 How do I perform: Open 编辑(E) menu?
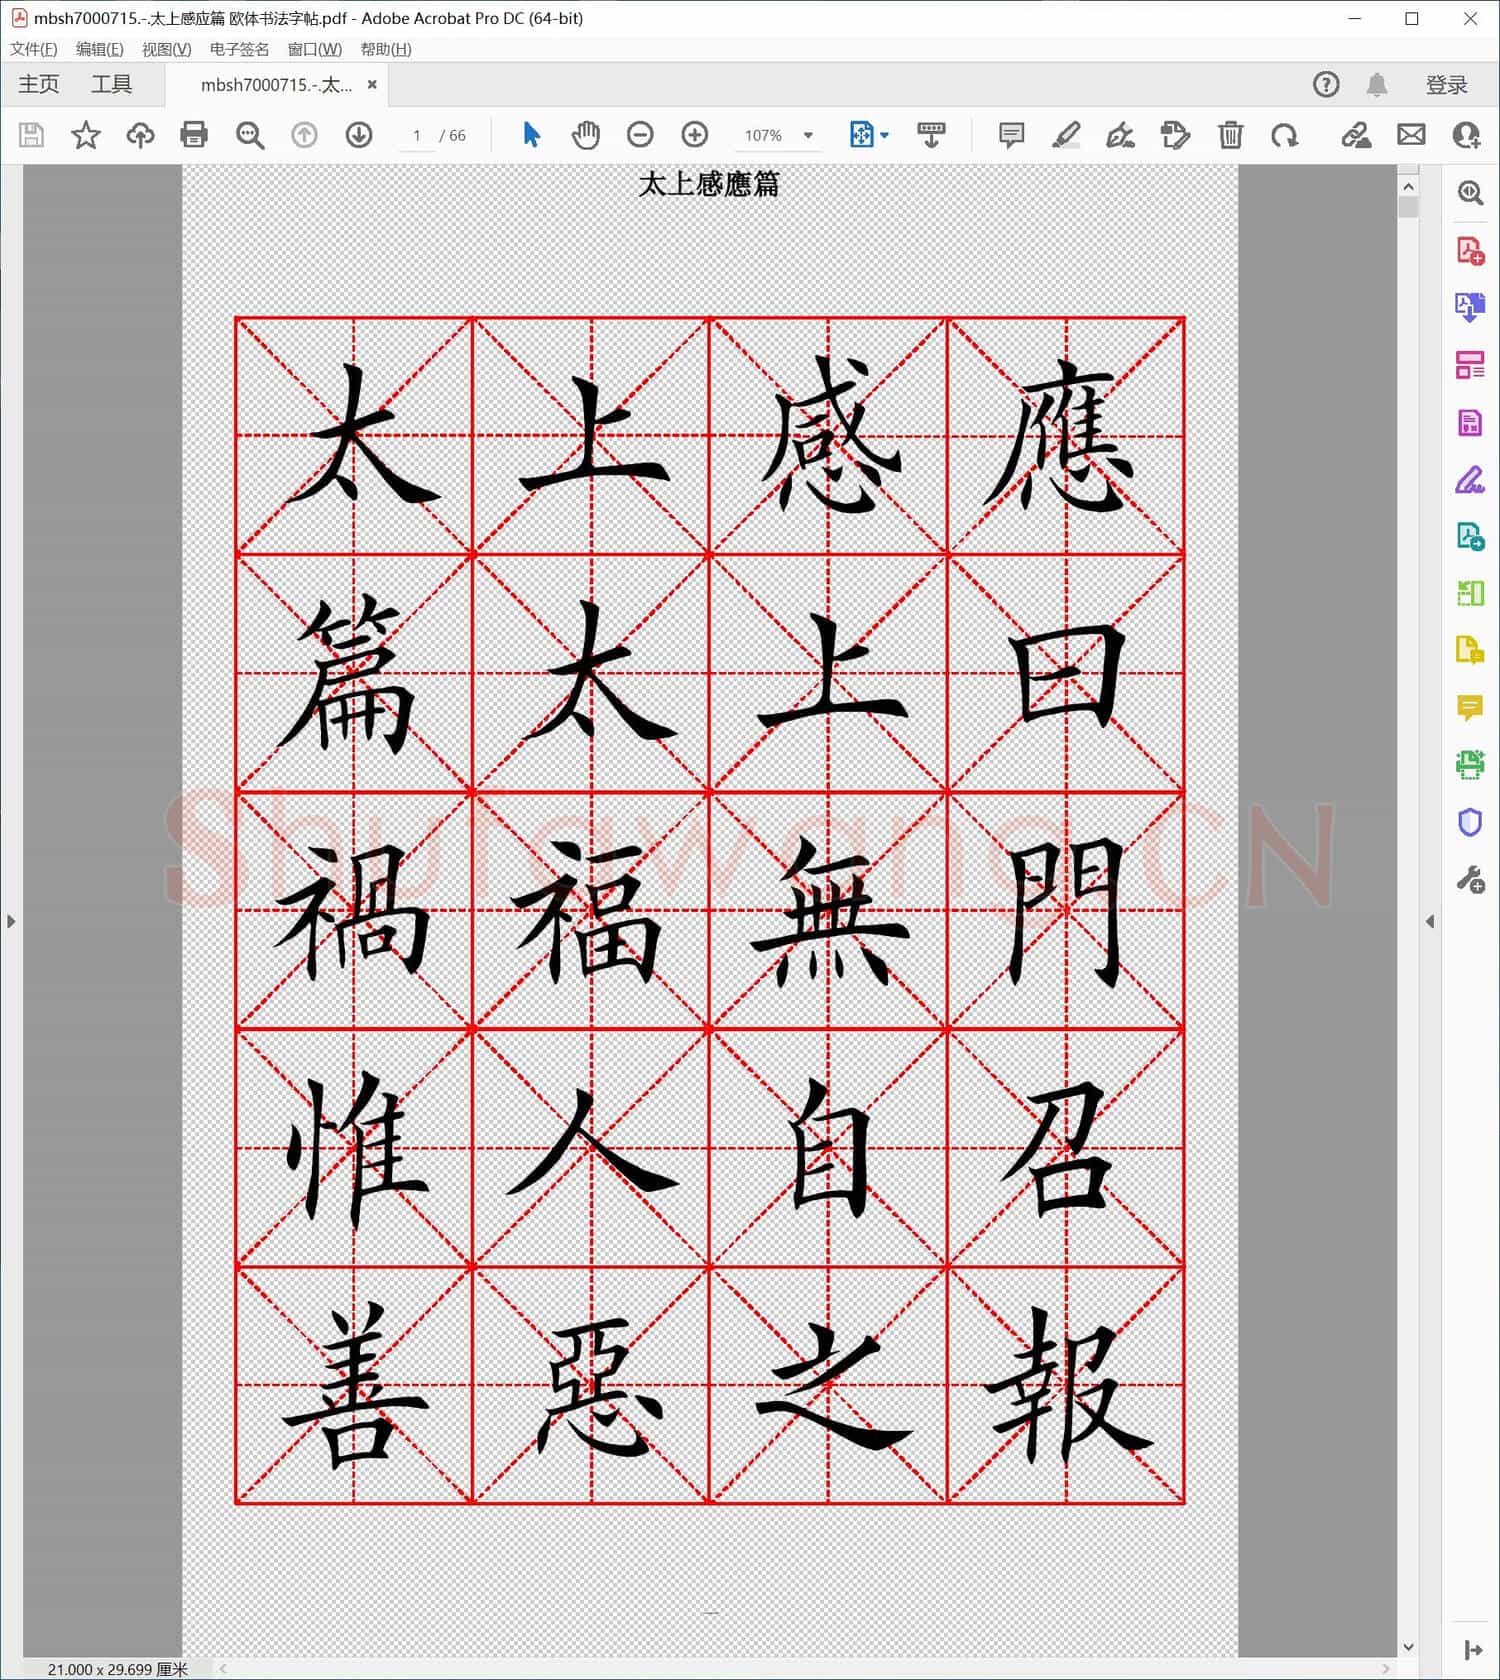click(99, 49)
